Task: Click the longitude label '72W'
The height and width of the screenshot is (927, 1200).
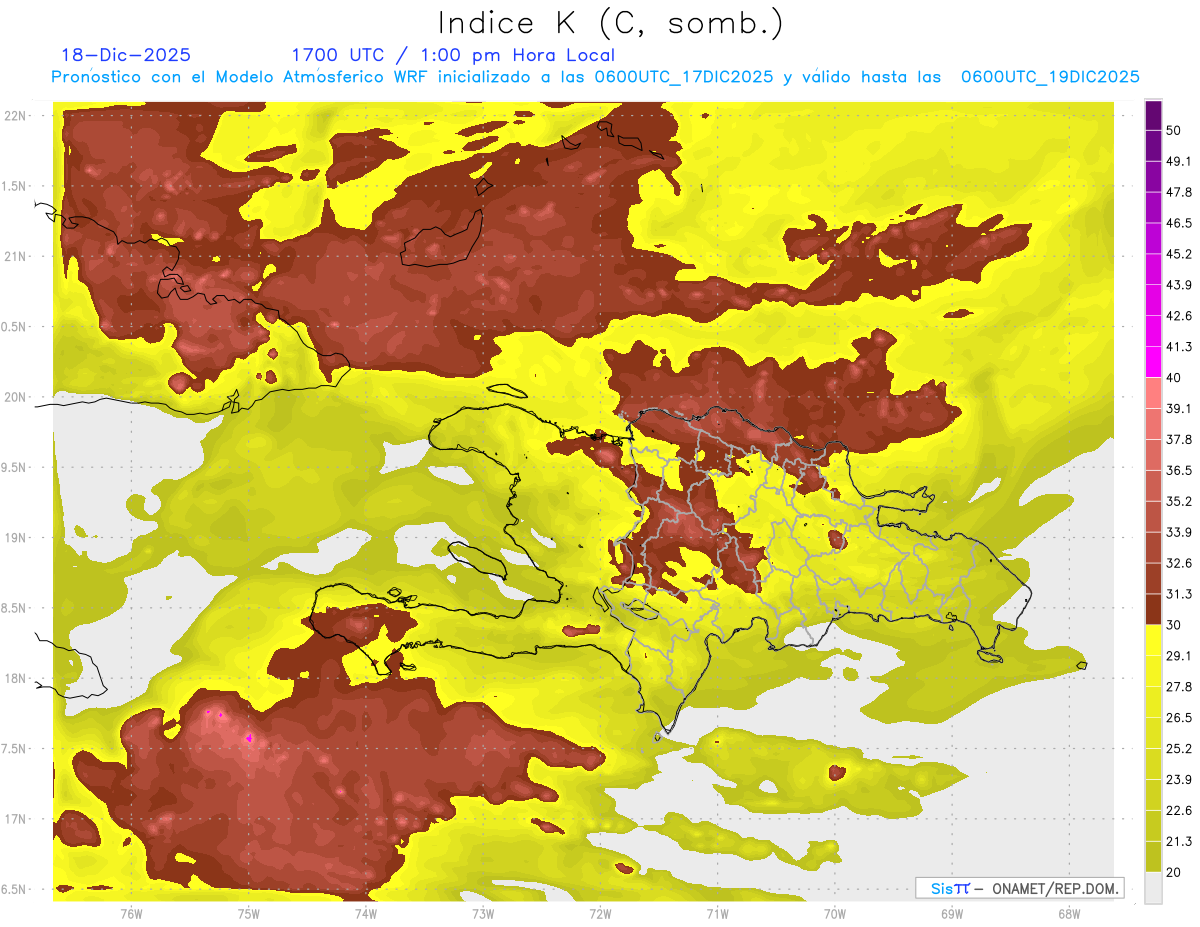Action: tap(600, 913)
